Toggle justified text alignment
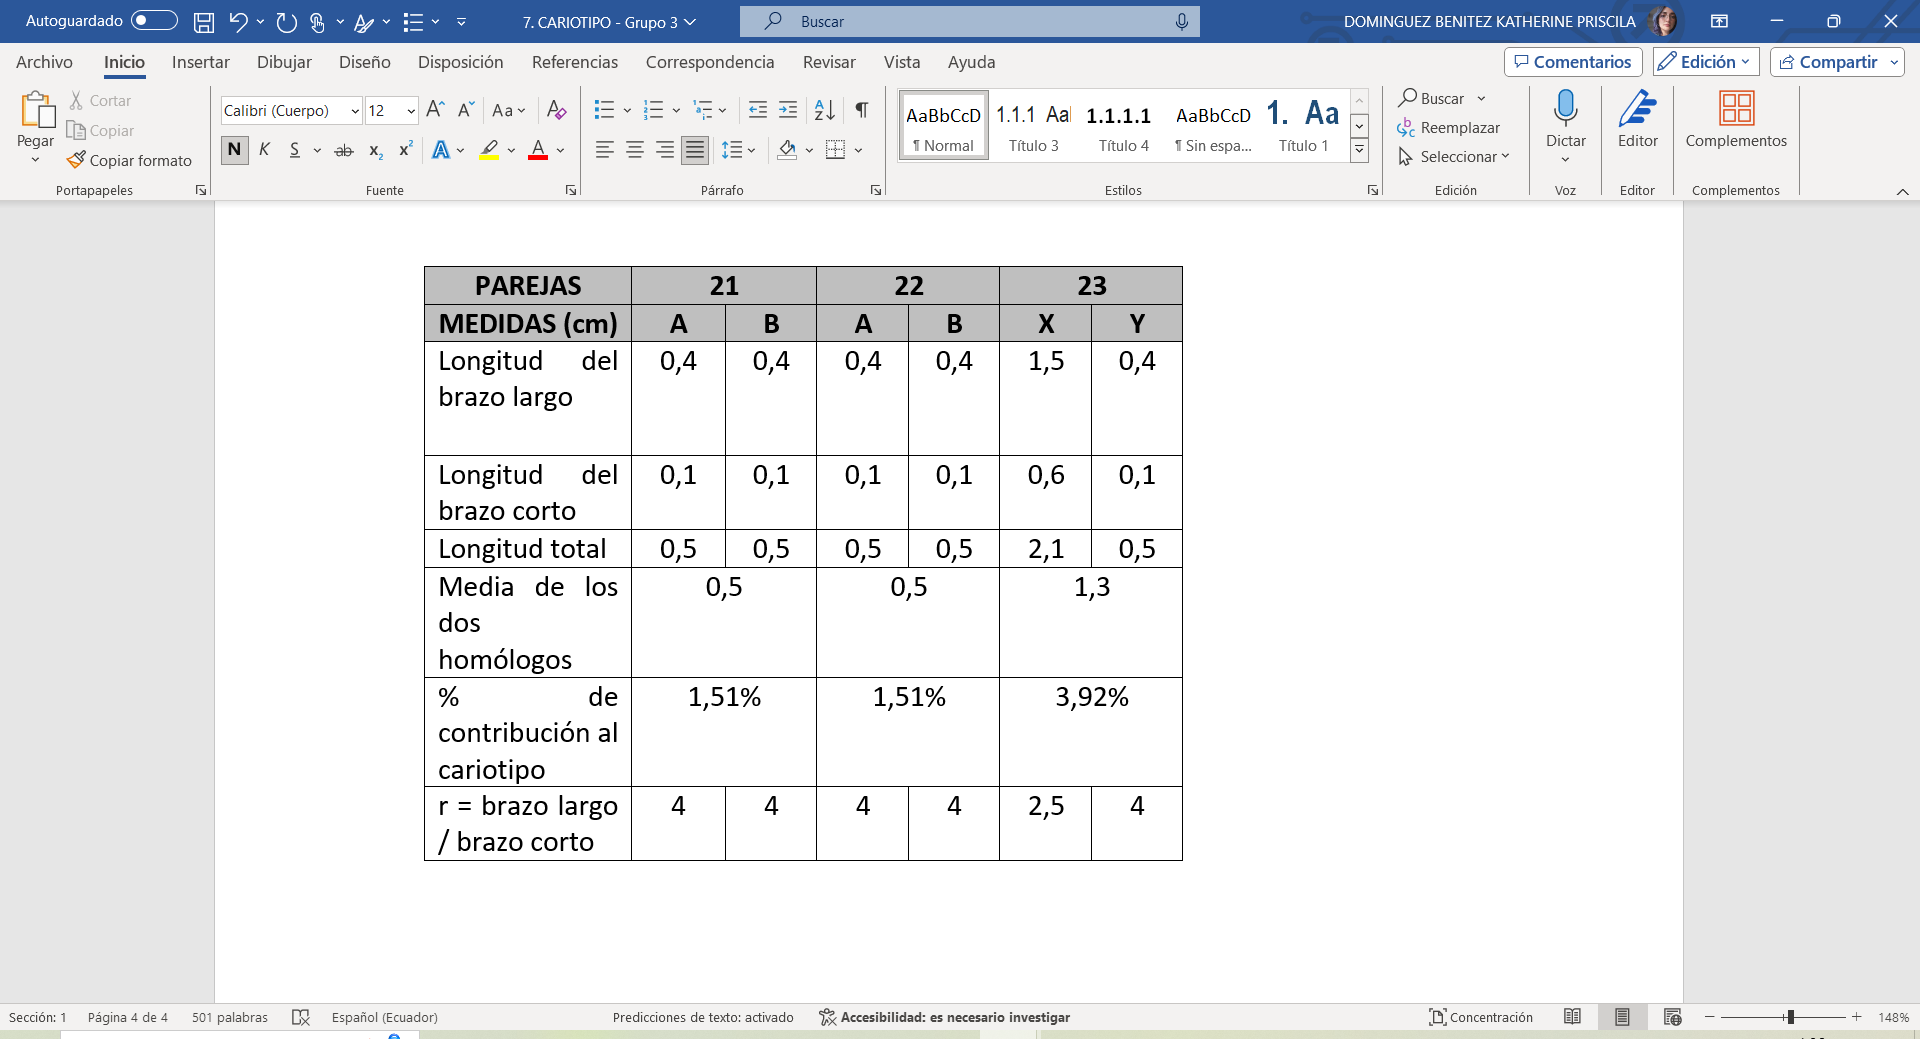The height and width of the screenshot is (1039, 1920). pyautogui.click(x=694, y=150)
